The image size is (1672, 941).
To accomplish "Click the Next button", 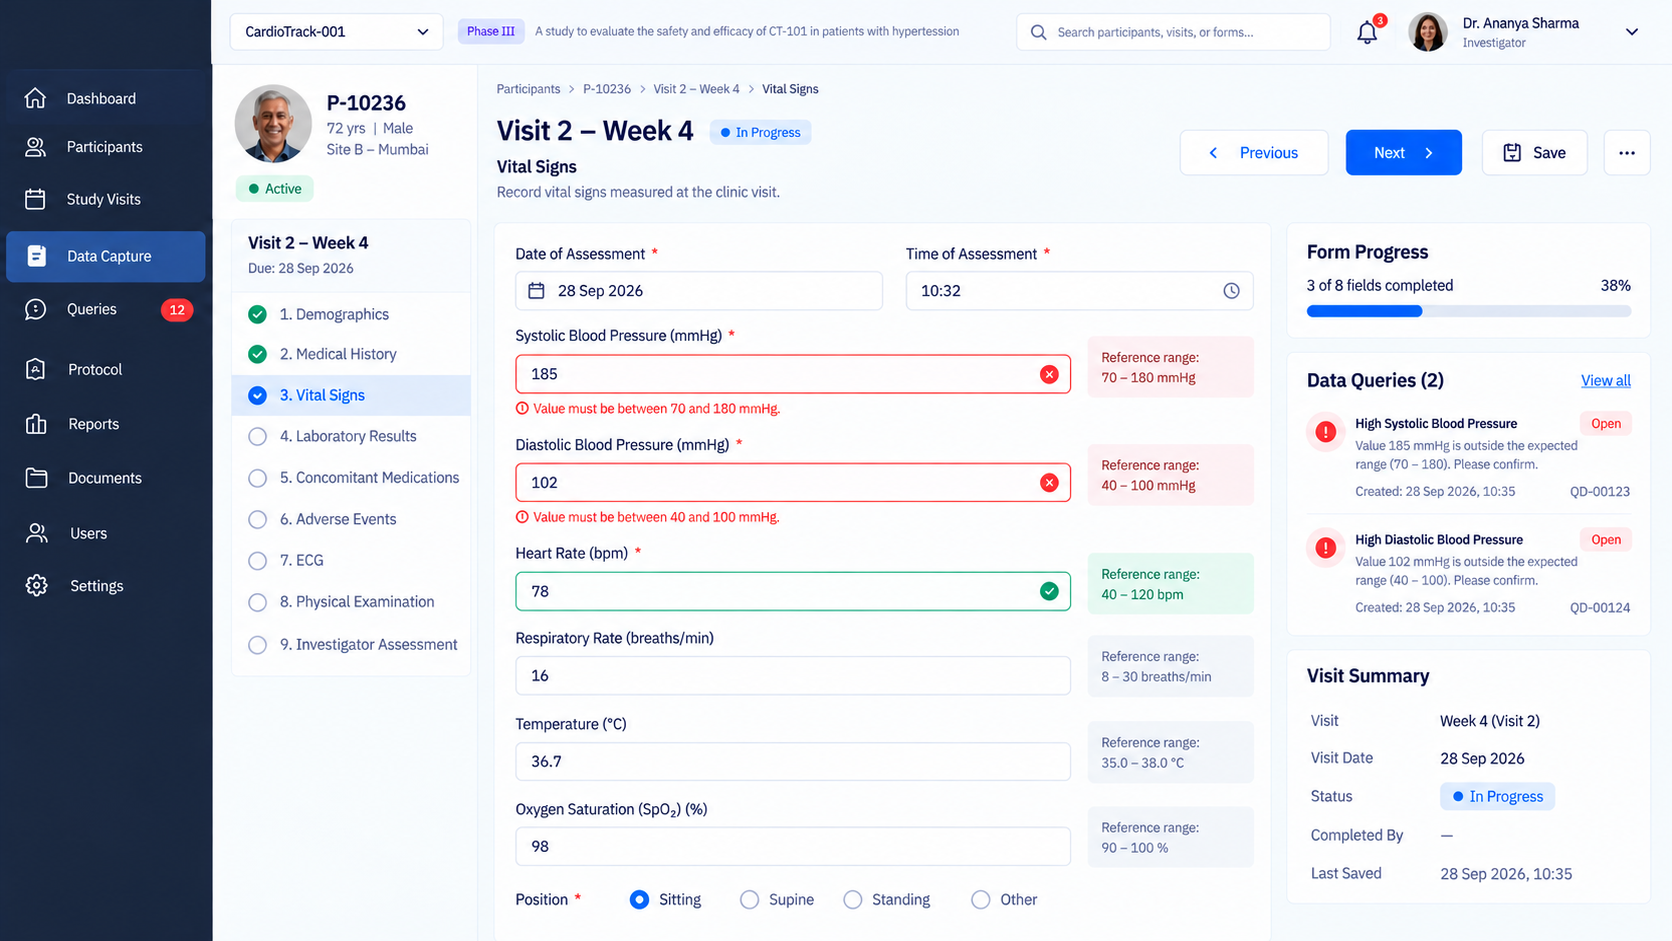I will (1403, 153).
